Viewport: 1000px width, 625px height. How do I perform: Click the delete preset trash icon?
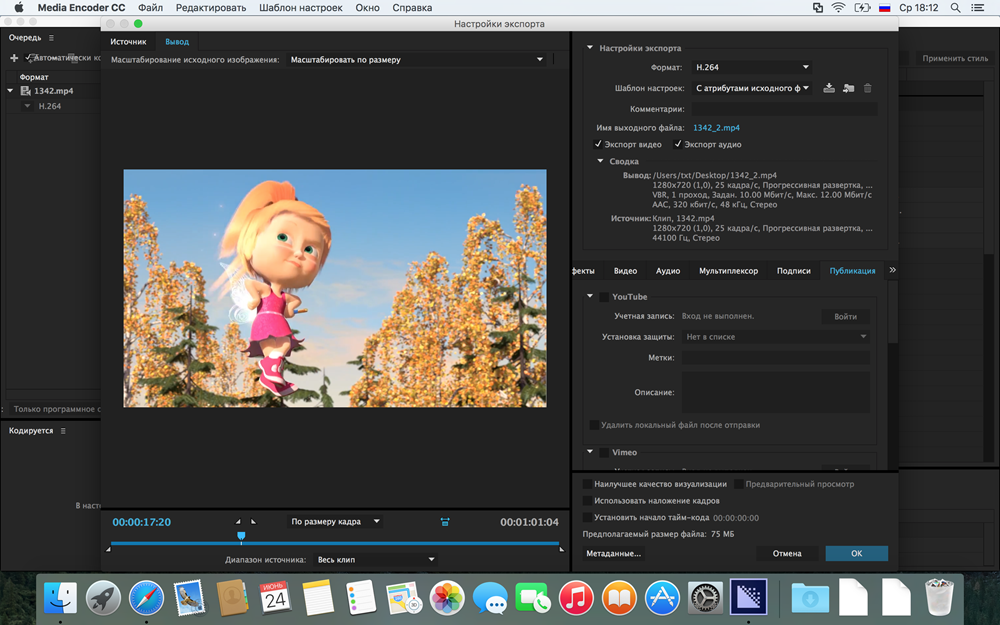pyautogui.click(x=867, y=88)
